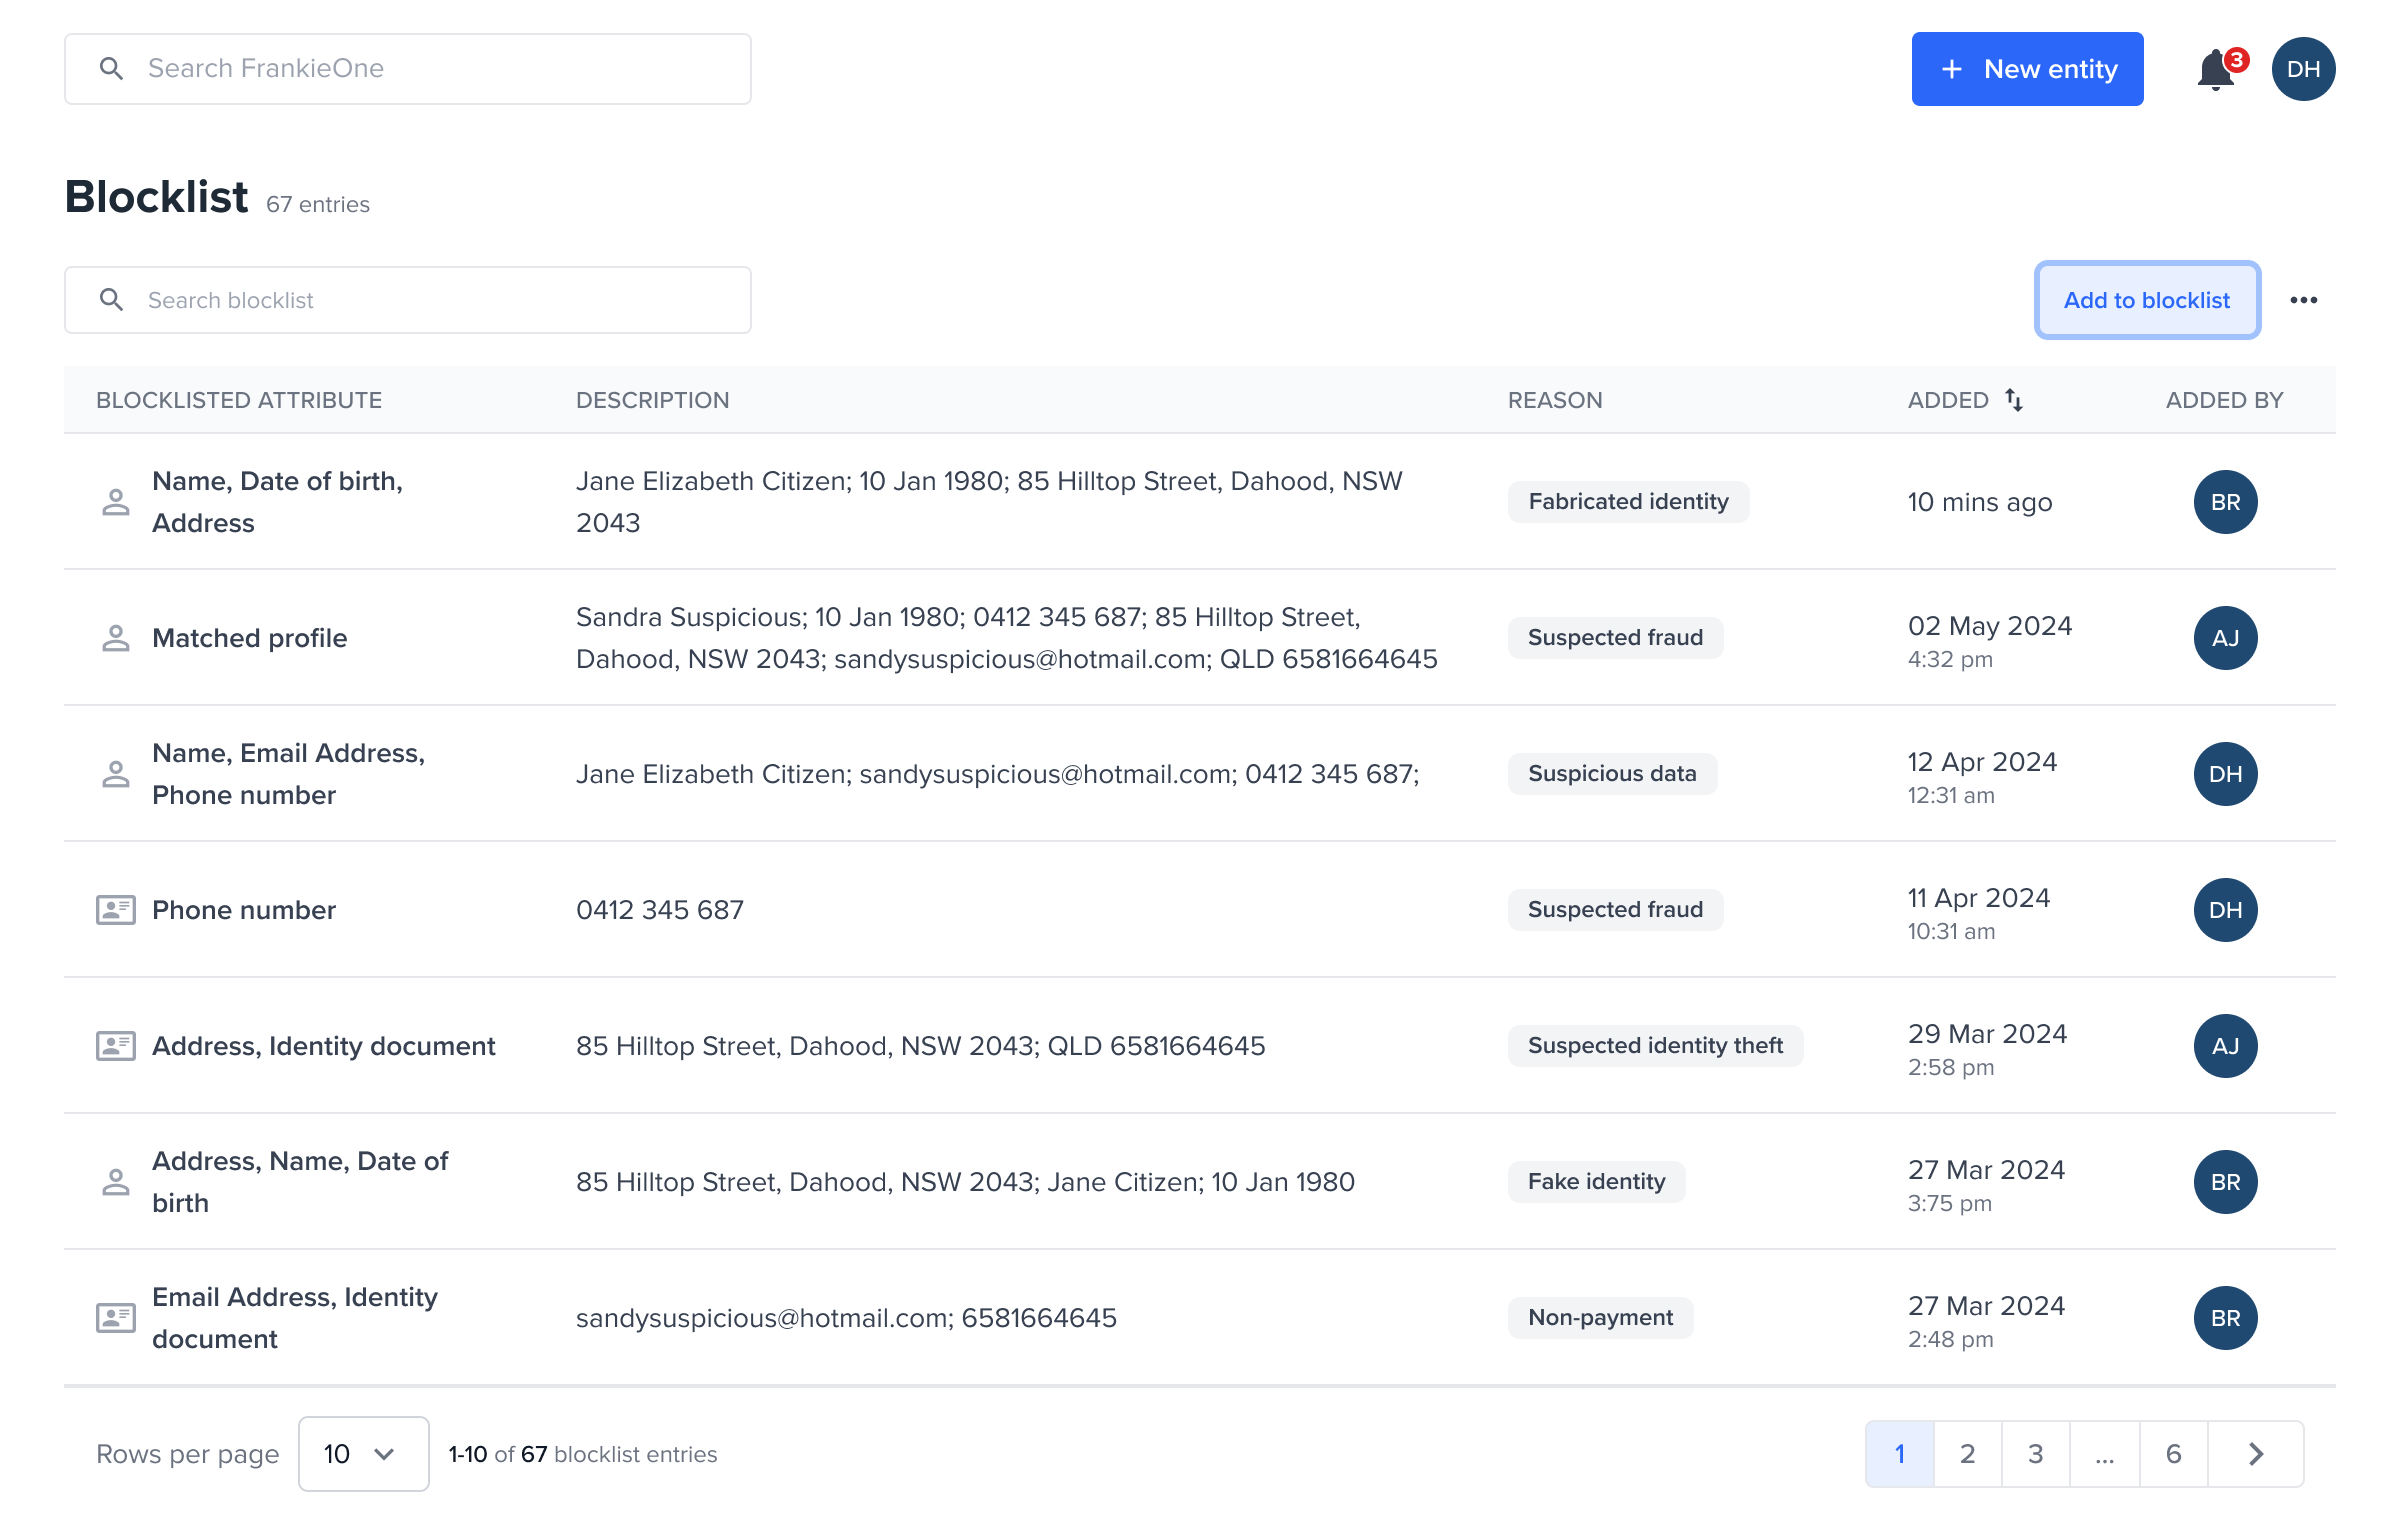Click BR avatar on the Fabricated identity entry
This screenshot has width=2400, height=1520.
tap(2224, 502)
